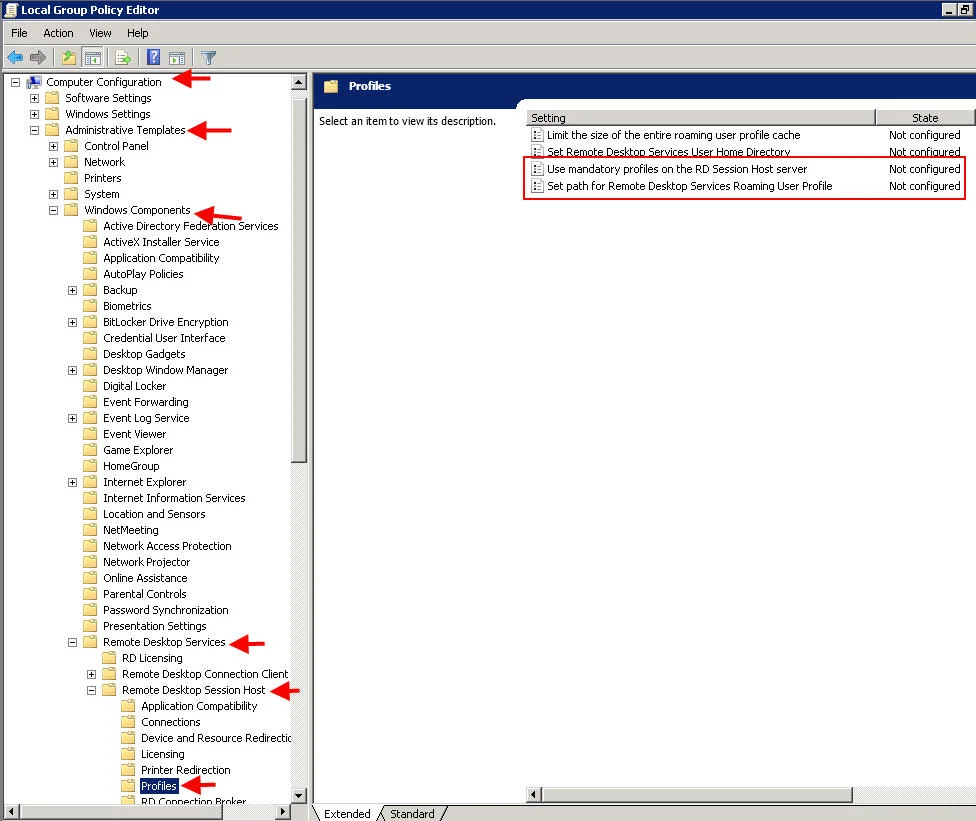The width and height of the screenshot is (976, 821).
Task: Click the Licensing folder icon under Session Host
Action: coord(128,754)
